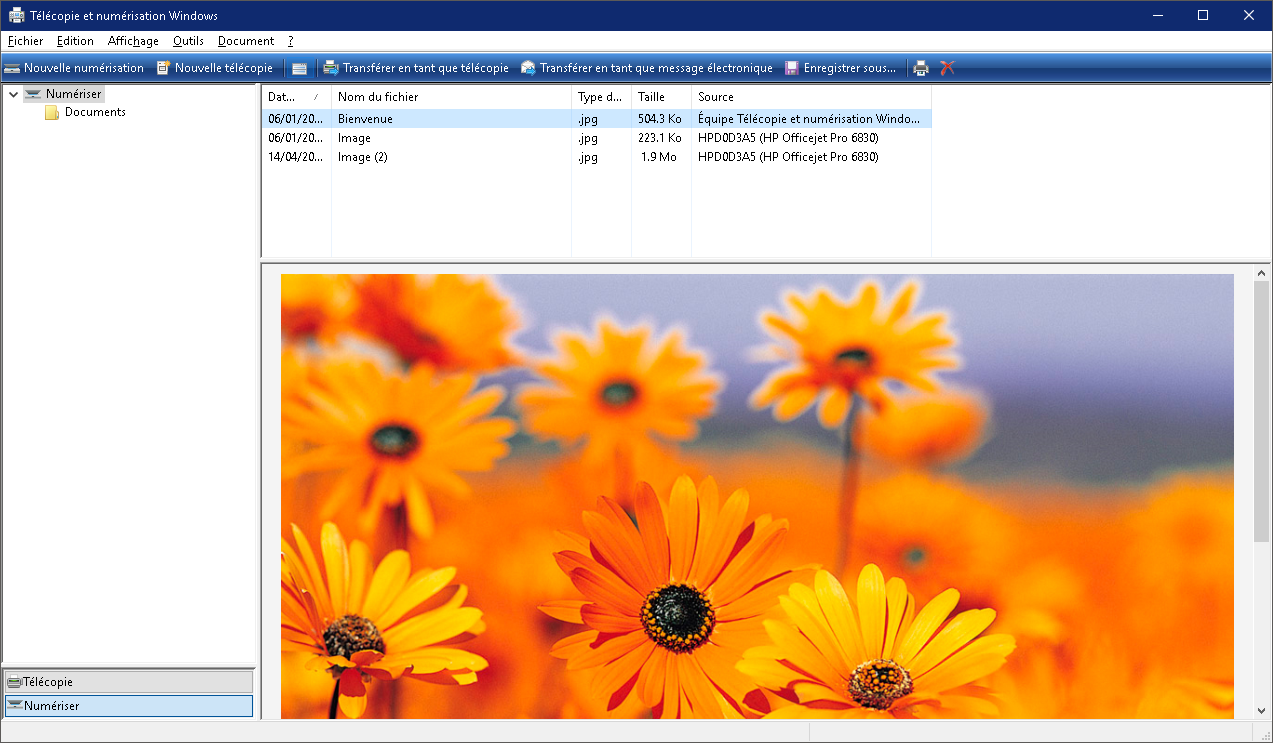Click the preview scrollbar up arrow
The width and height of the screenshot is (1273, 743).
coord(1261,273)
